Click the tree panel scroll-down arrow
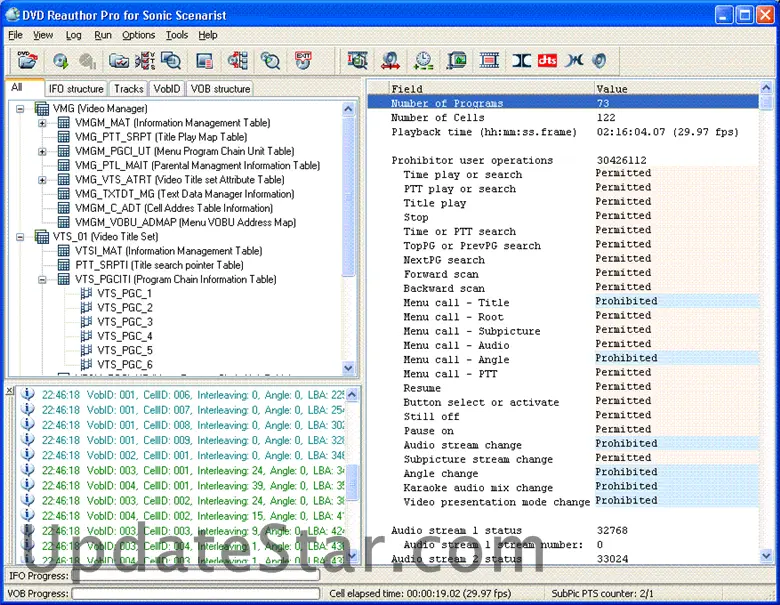Image resolution: width=780 pixels, height=605 pixels. tap(348, 368)
